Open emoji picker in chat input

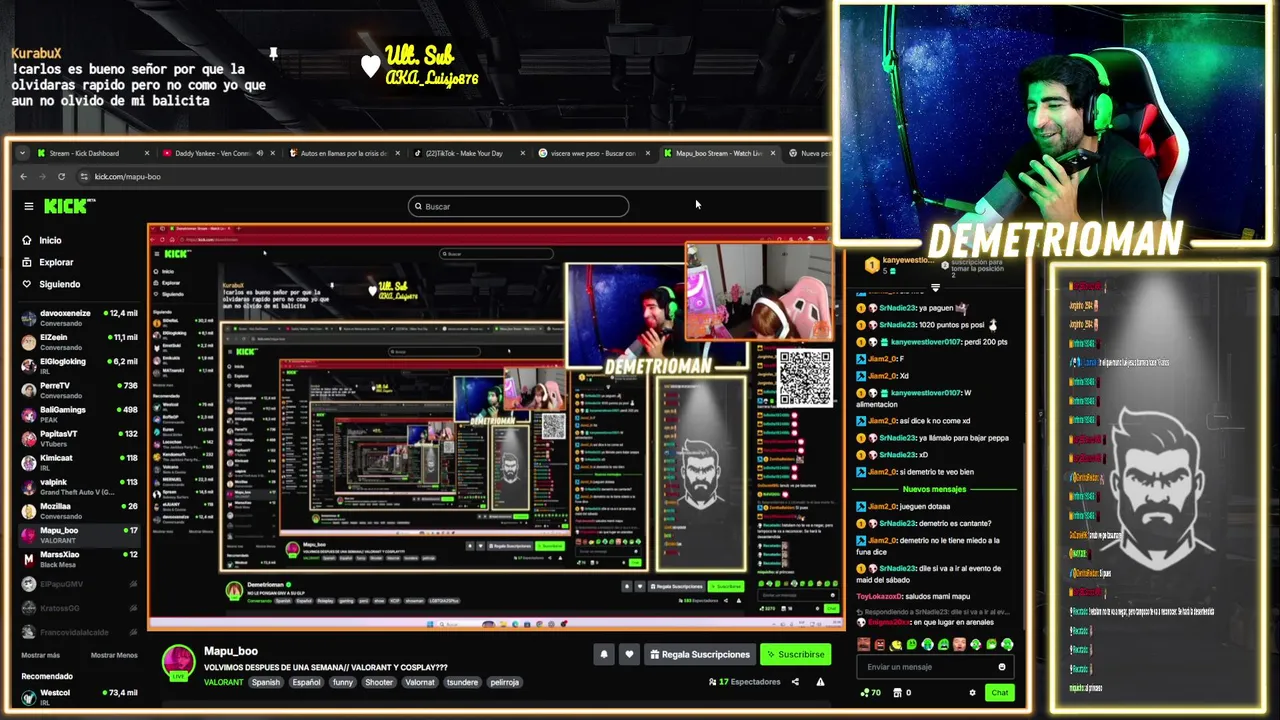pos(1002,667)
